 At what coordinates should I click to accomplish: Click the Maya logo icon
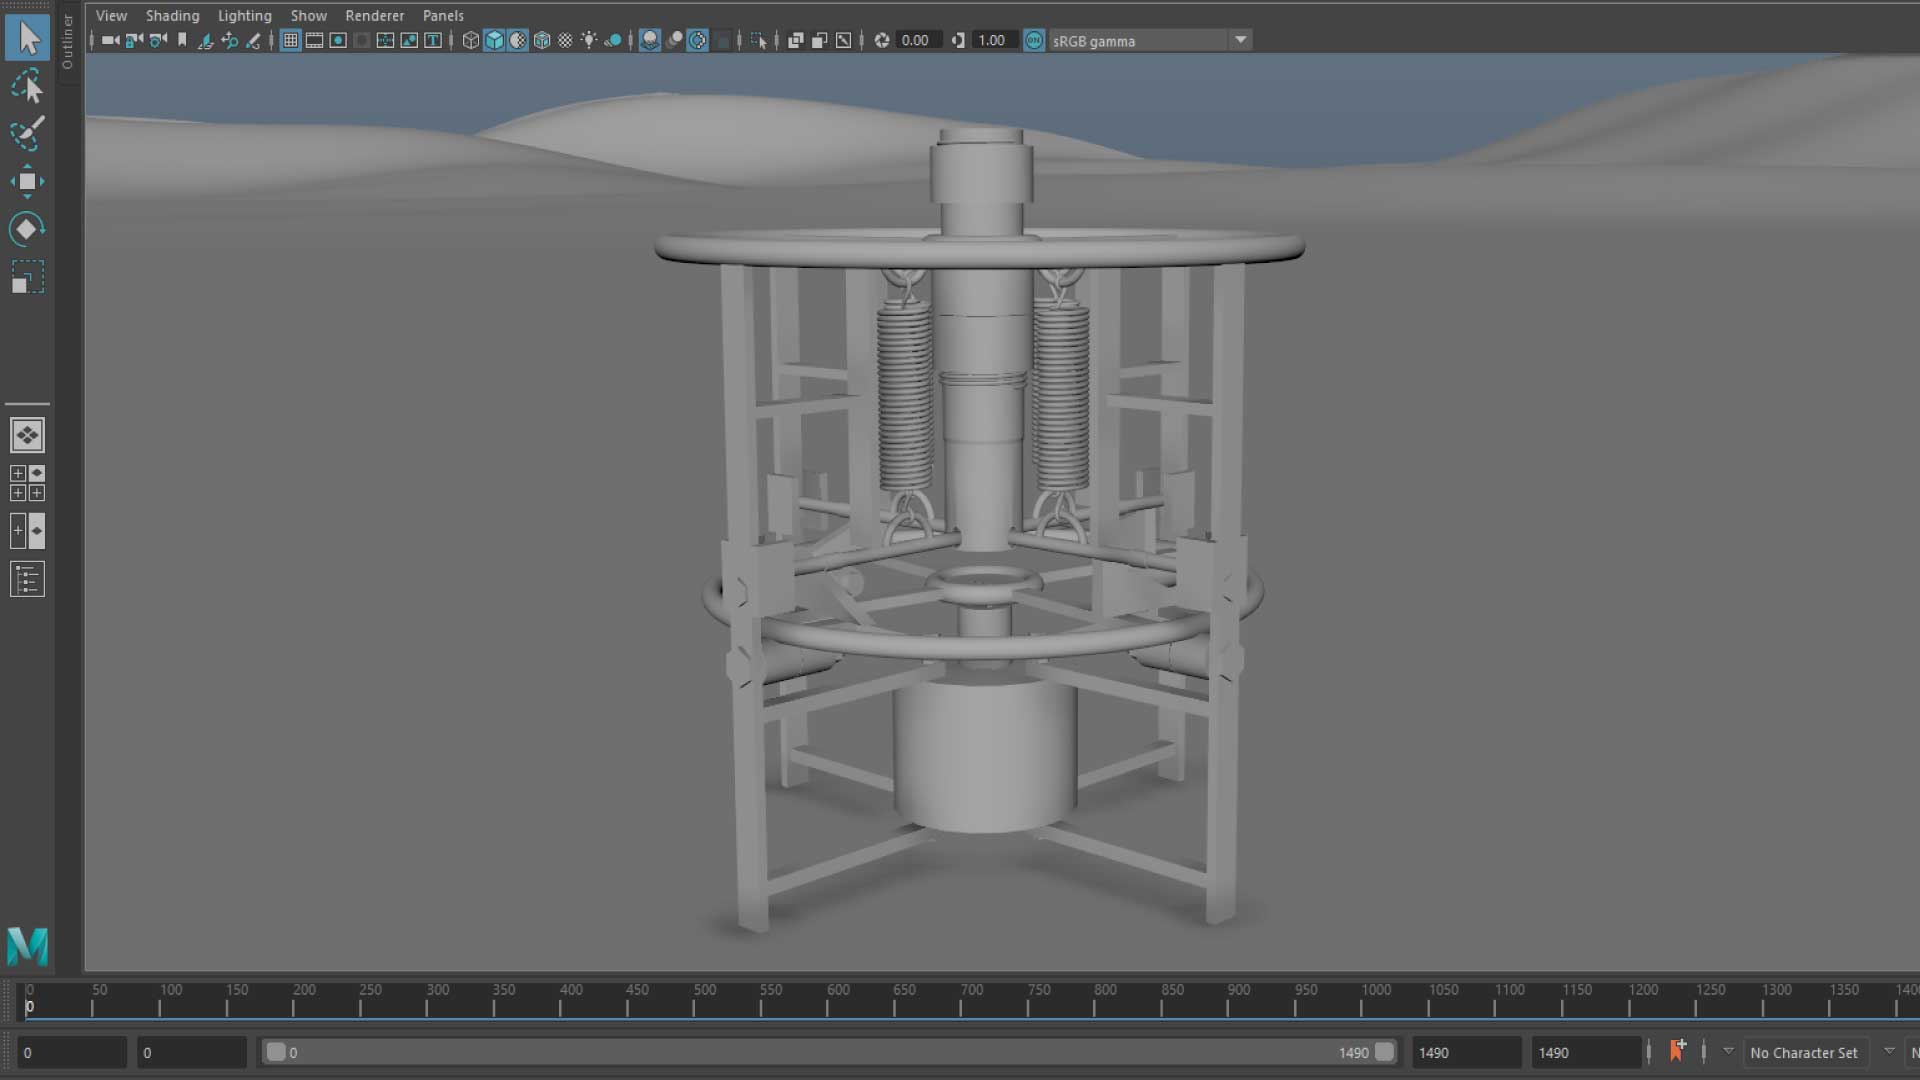(x=27, y=945)
